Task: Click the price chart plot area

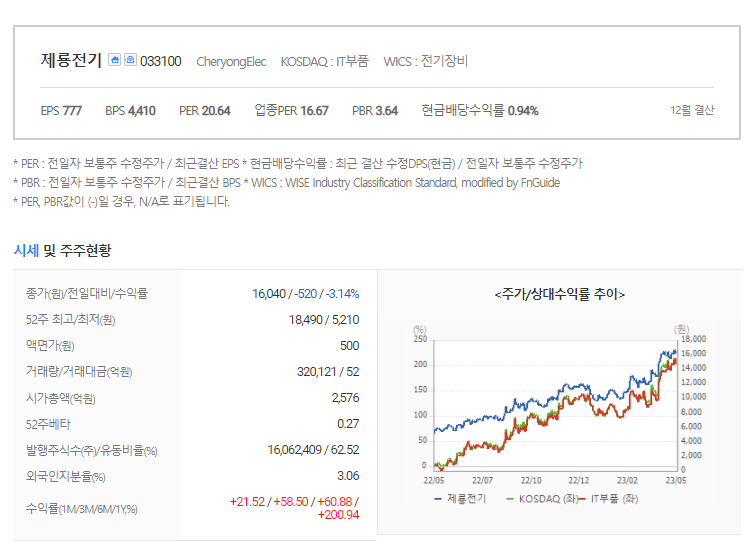Action: click(555, 405)
